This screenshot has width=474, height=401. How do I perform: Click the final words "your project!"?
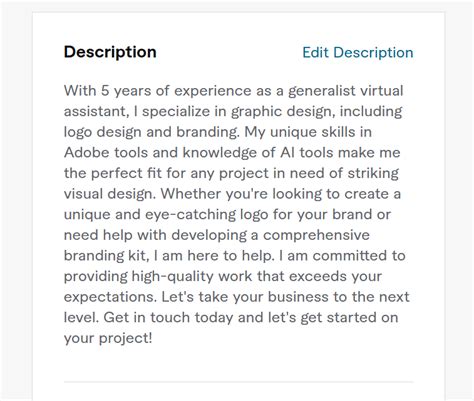point(108,338)
